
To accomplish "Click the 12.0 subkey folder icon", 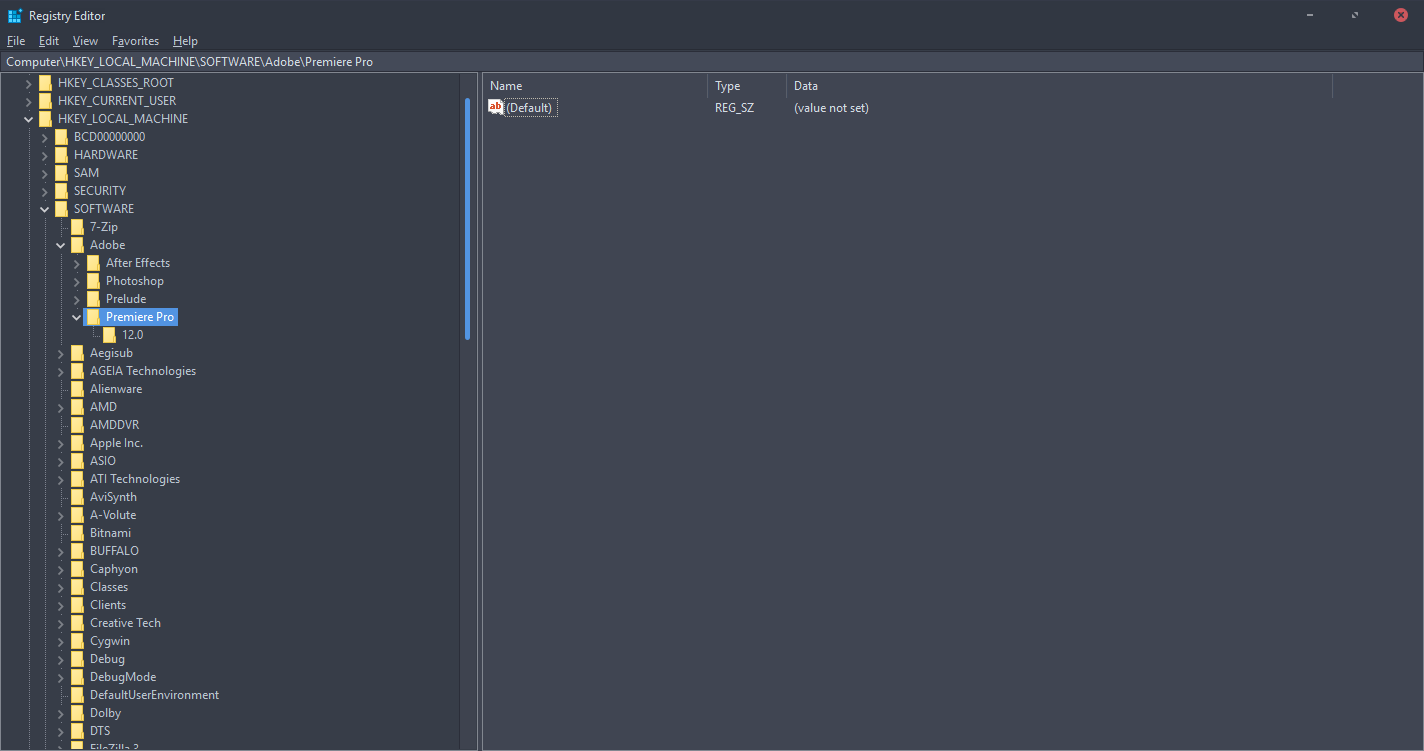I will 109,335.
